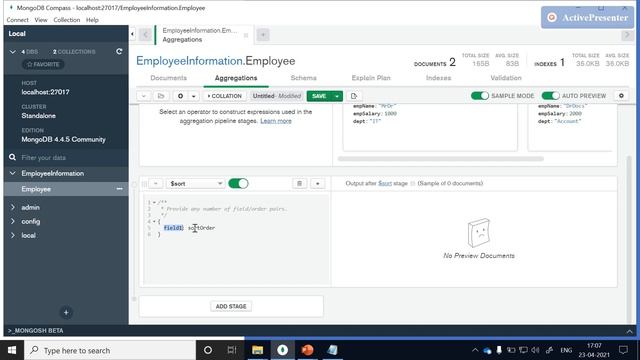Fold the comment block at editor line 1
640x360 pixels.
coord(154,202)
